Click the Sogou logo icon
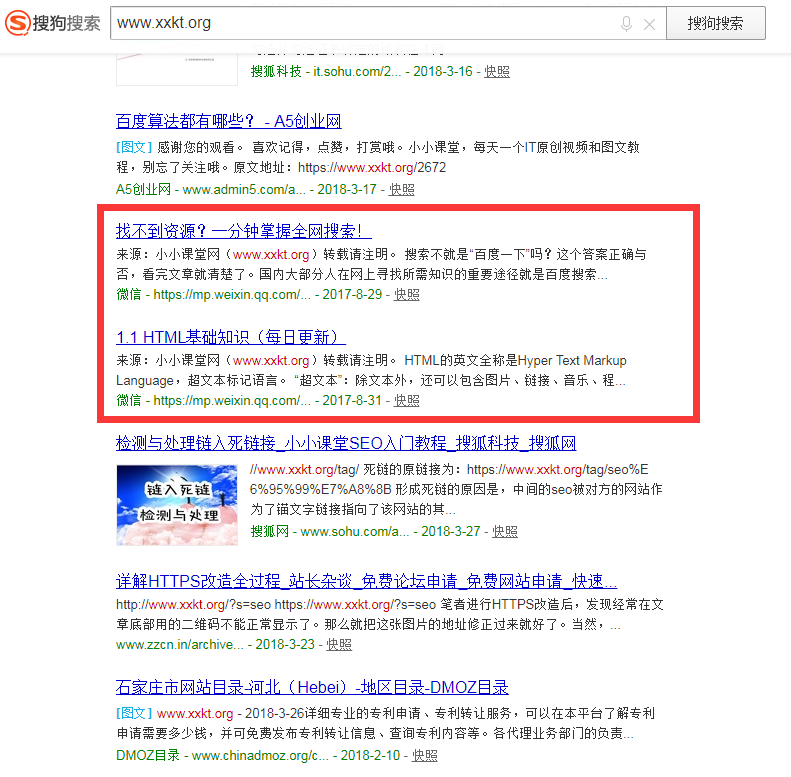This screenshot has height=777, width=791. [18, 23]
